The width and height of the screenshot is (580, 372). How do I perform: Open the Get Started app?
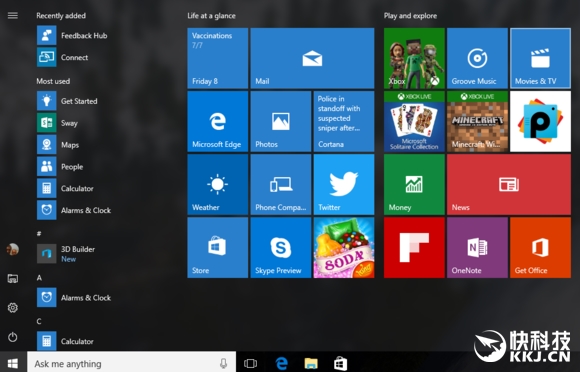(x=67, y=101)
